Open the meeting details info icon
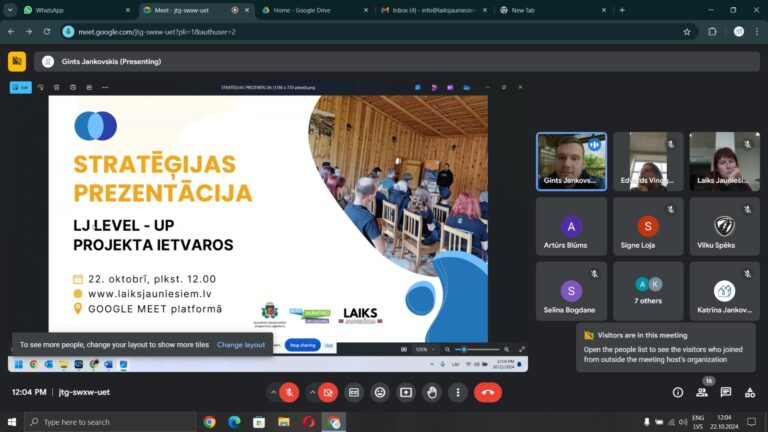Viewport: 768px width, 432px height. click(x=678, y=393)
